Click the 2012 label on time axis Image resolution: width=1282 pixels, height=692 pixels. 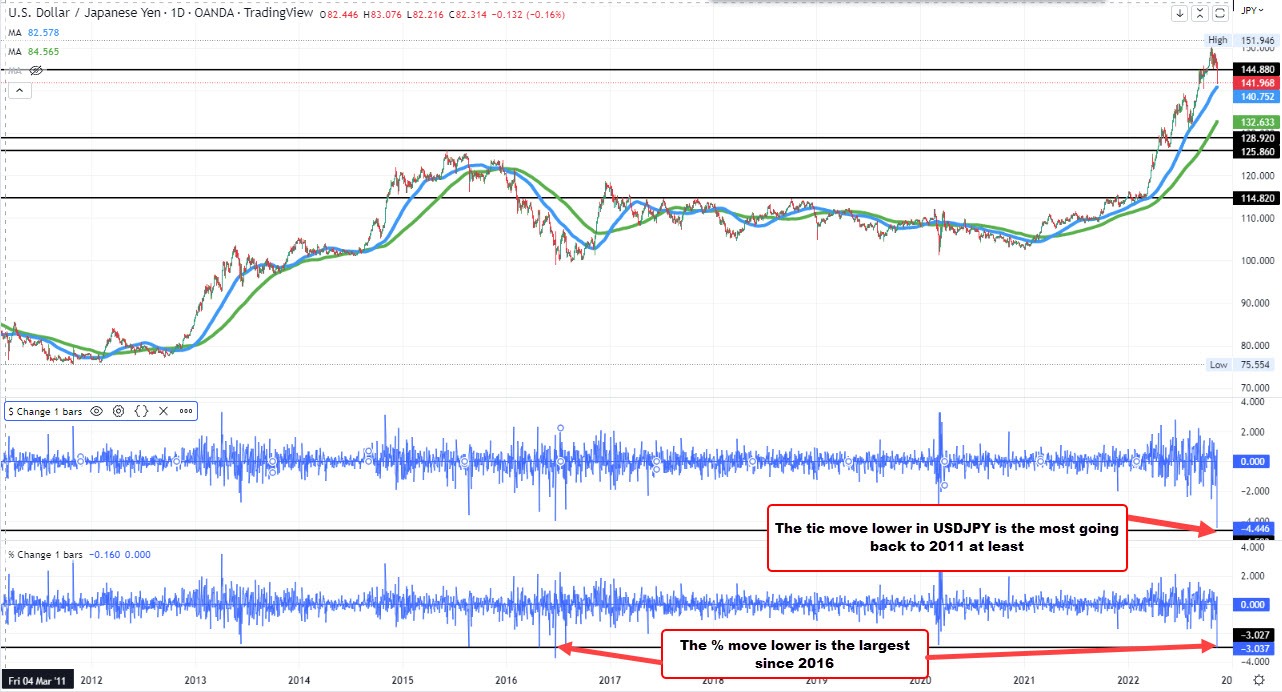click(91, 681)
